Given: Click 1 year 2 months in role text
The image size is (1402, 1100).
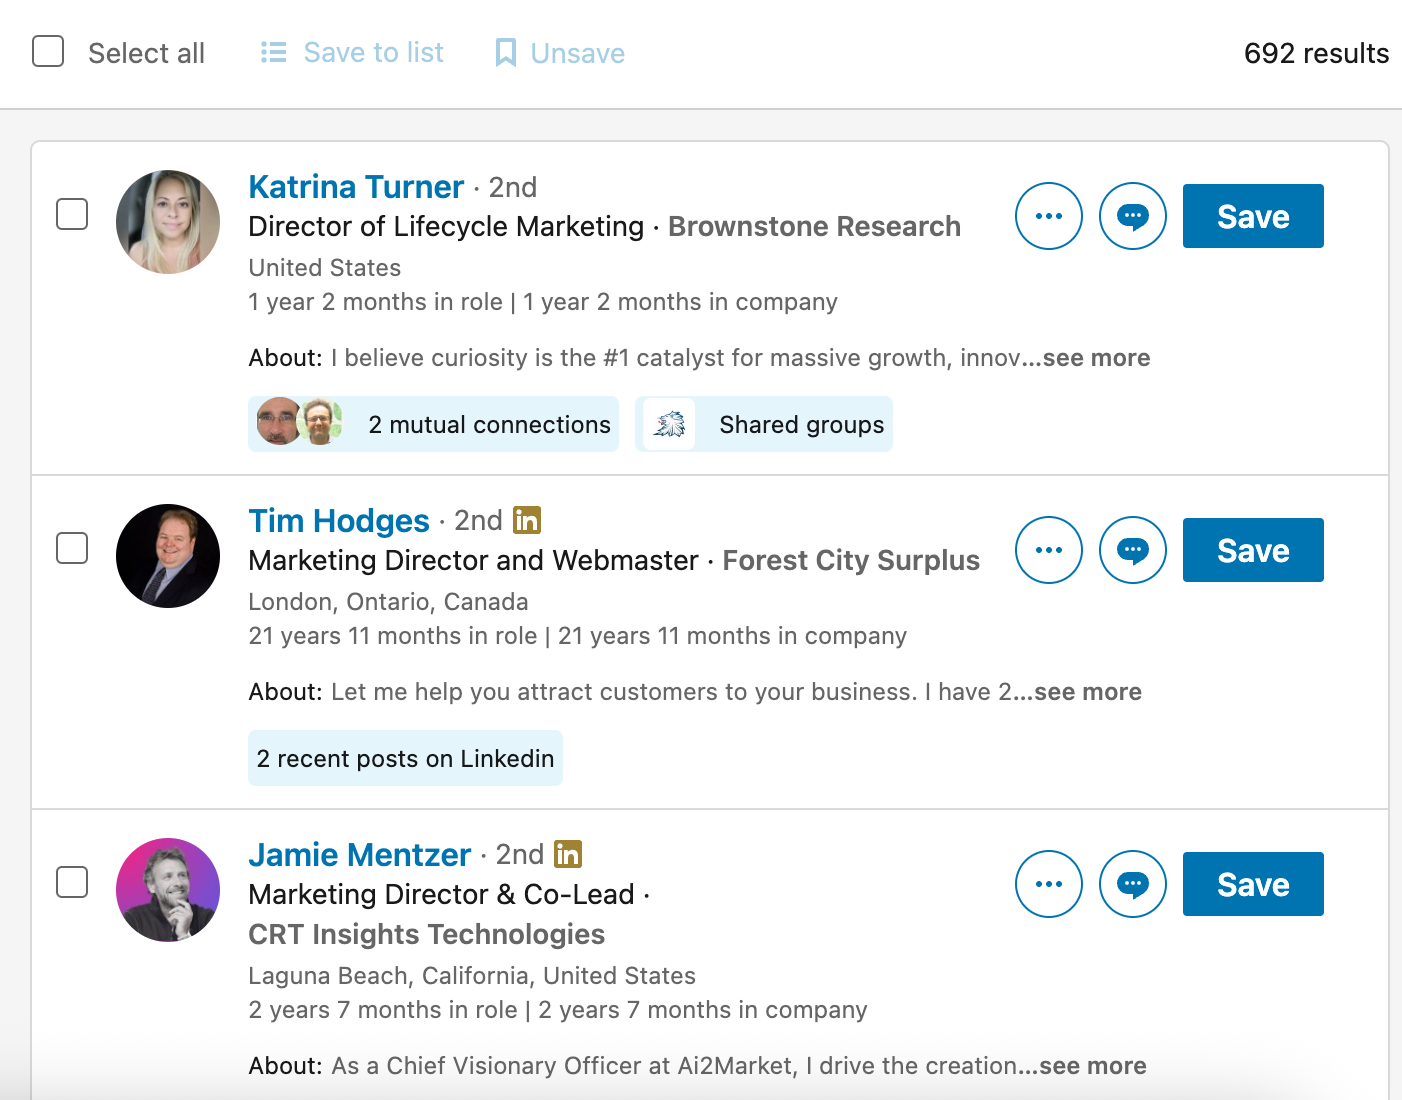Looking at the screenshot, I should (375, 302).
